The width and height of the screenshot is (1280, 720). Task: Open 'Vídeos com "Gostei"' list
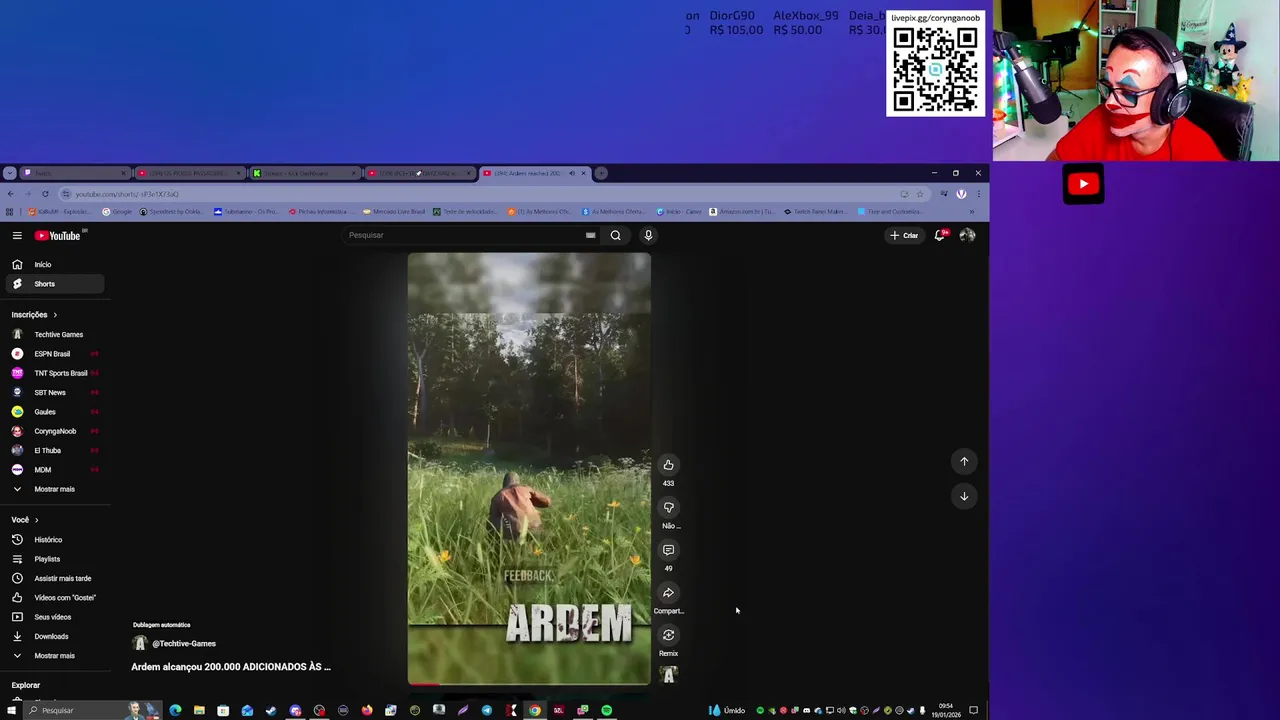pos(55,597)
